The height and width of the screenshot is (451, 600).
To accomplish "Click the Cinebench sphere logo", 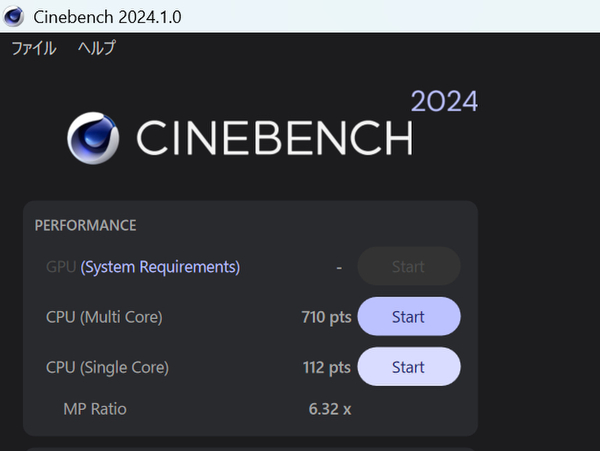I will 93,138.
